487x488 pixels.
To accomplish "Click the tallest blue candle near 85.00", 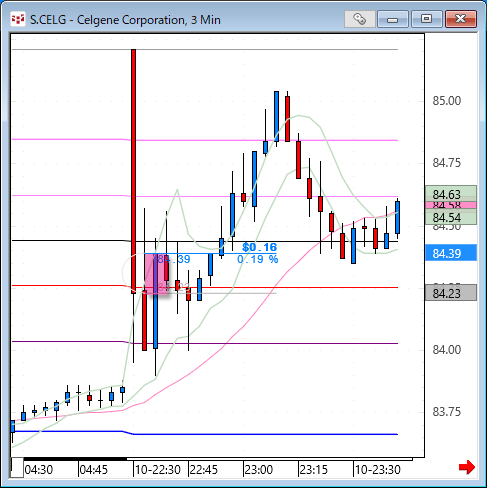I will (276, 116).
